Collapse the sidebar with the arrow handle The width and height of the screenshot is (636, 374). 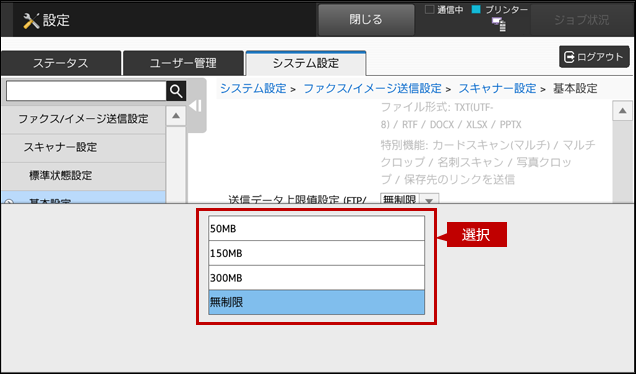[196, 106]
